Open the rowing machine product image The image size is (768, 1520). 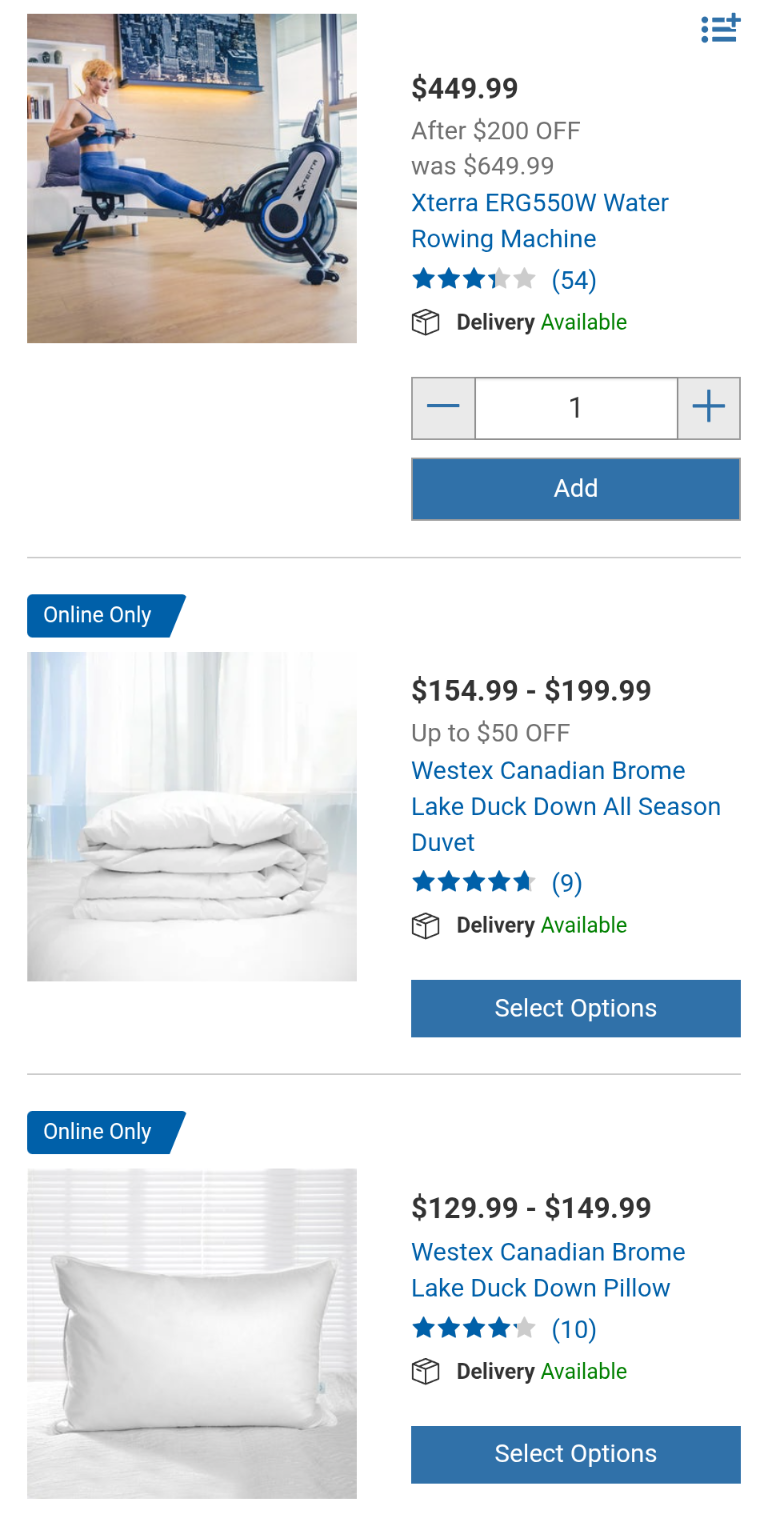[x=192, y=178]
